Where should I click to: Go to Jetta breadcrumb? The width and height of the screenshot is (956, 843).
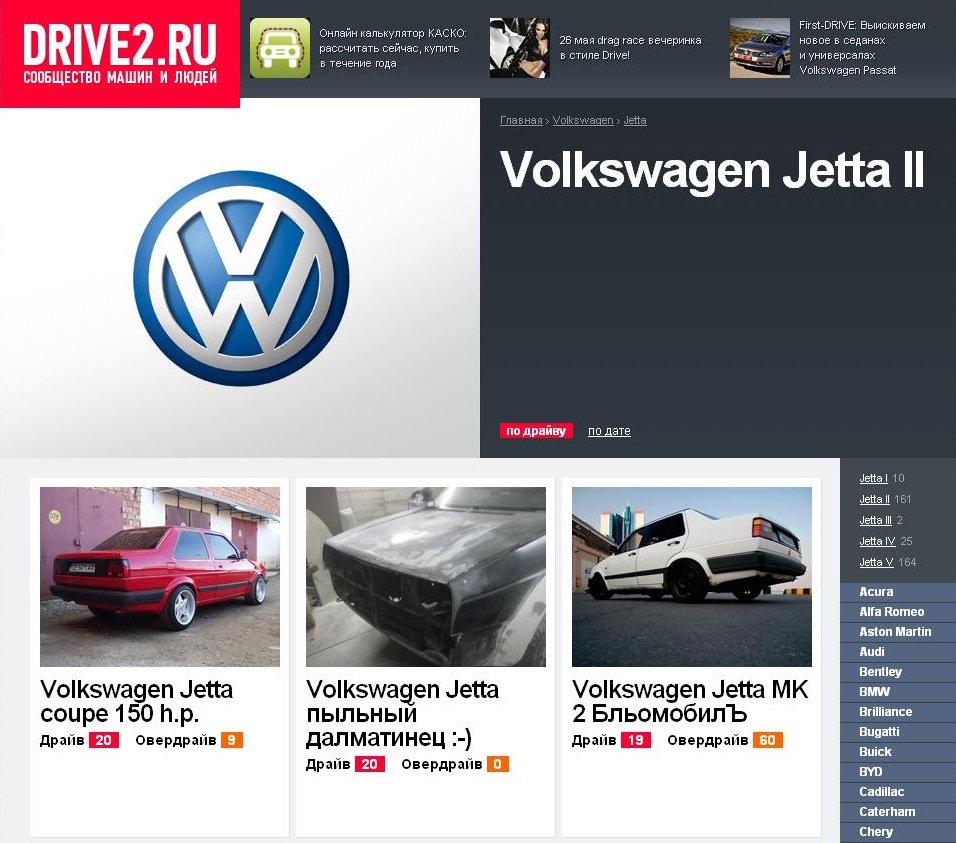coord(635,120)
